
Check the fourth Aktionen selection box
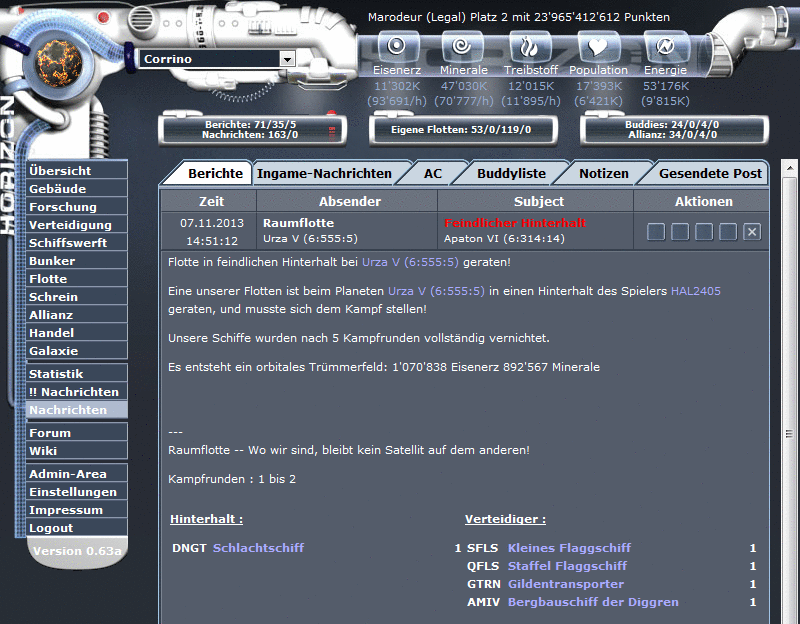(x=728, y=231)
